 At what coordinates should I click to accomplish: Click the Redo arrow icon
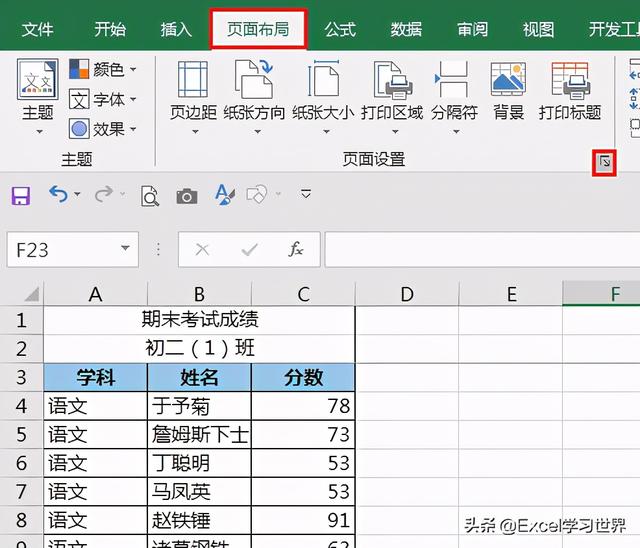pos(104,194)
